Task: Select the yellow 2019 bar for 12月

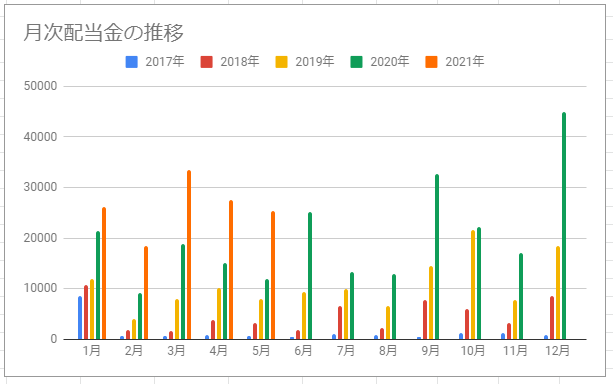Action: coord(558,292)
